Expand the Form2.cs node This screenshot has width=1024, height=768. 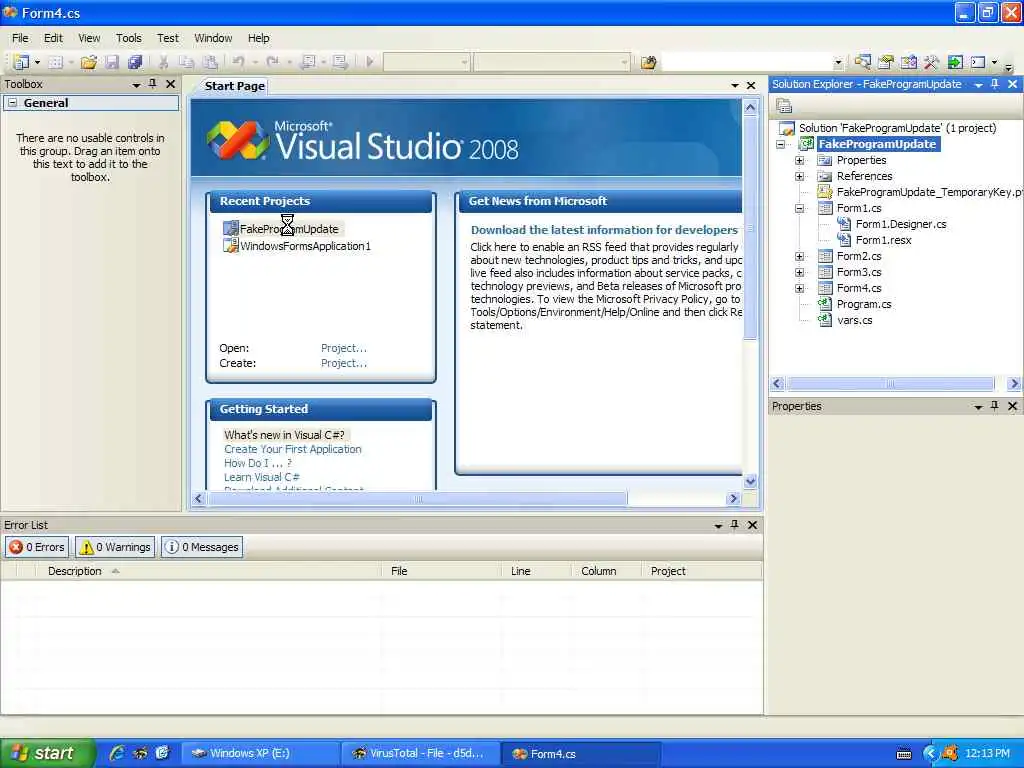(x=799, y=256)
